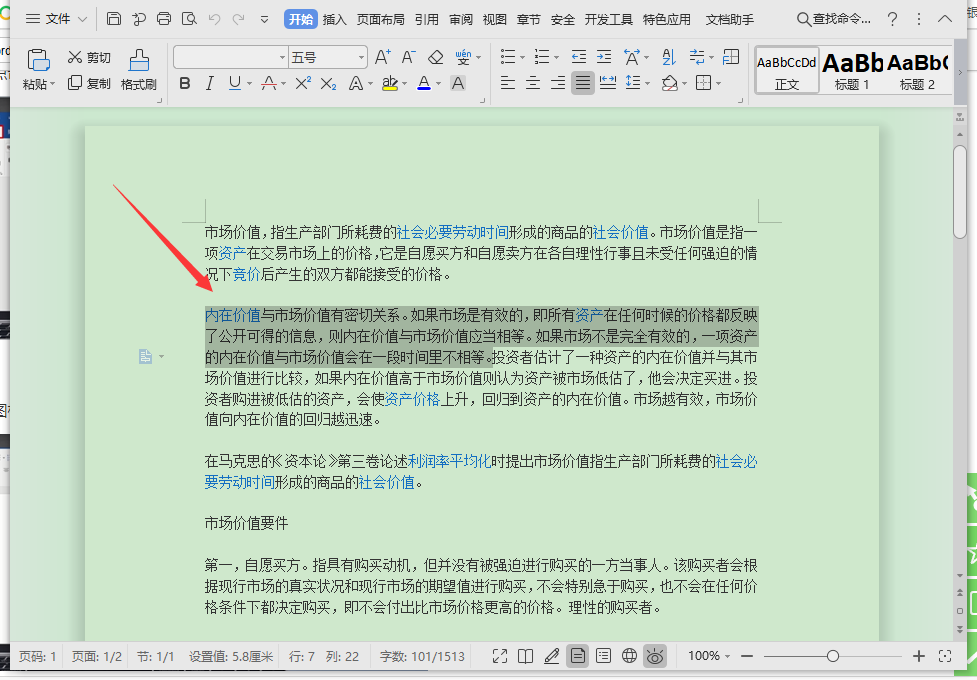Open the font size dropdown showing 五号
Screen dimensions: 977x680
click(328, 57)
